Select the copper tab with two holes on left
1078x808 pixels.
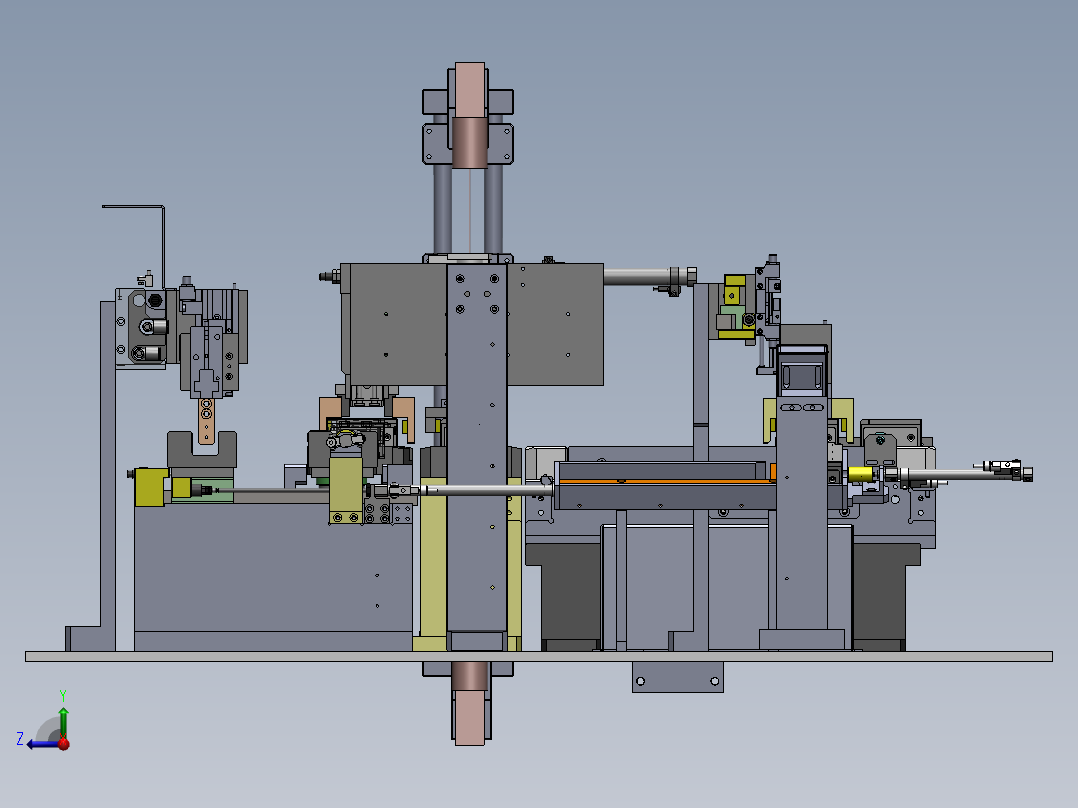(206, 420)
